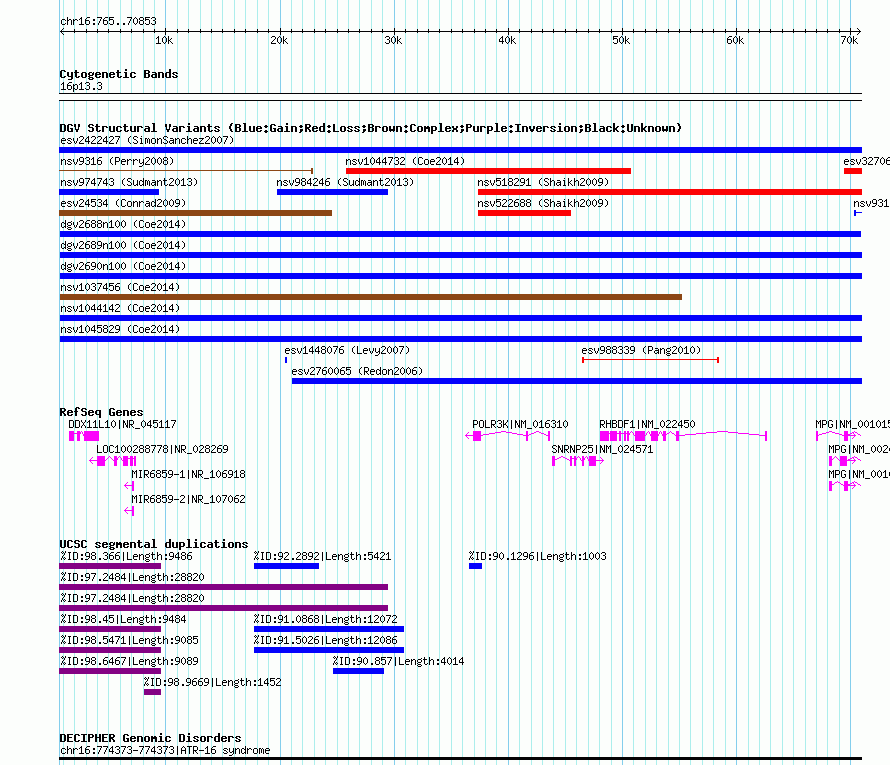Click the SNRNP25|NM_024571 gene
Viewport: 890px width, 765px height.
(602, 449)
